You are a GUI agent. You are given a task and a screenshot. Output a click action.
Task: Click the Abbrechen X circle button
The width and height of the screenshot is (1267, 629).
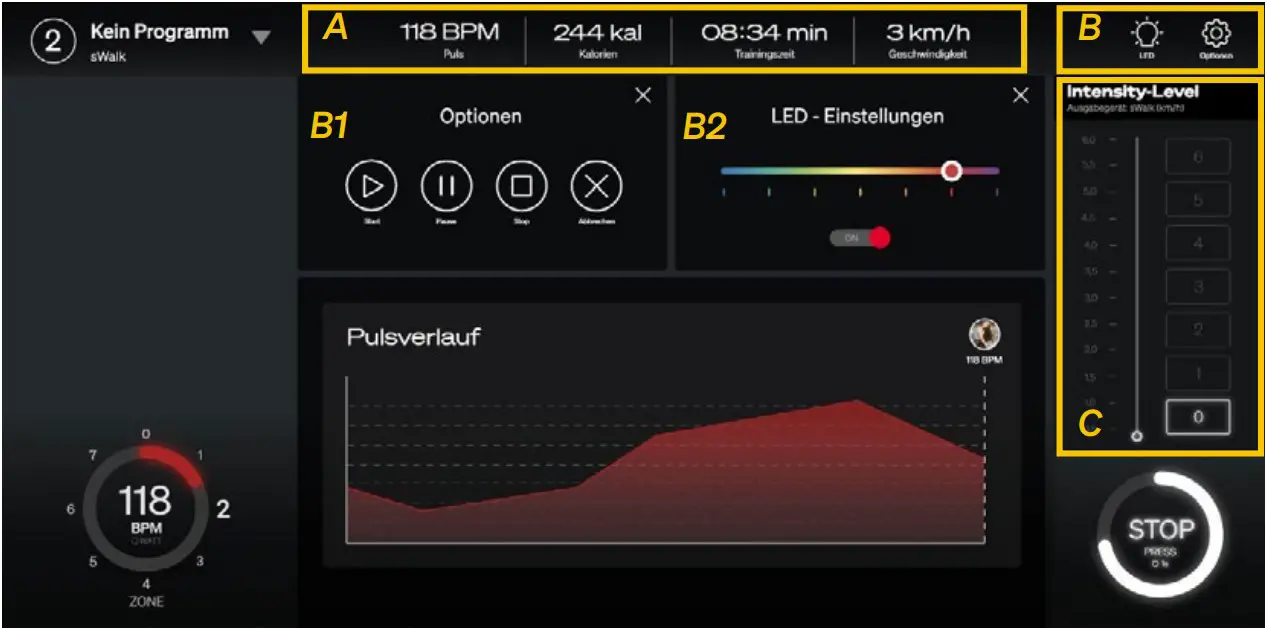pyautogui.click(x=596, y=186)
